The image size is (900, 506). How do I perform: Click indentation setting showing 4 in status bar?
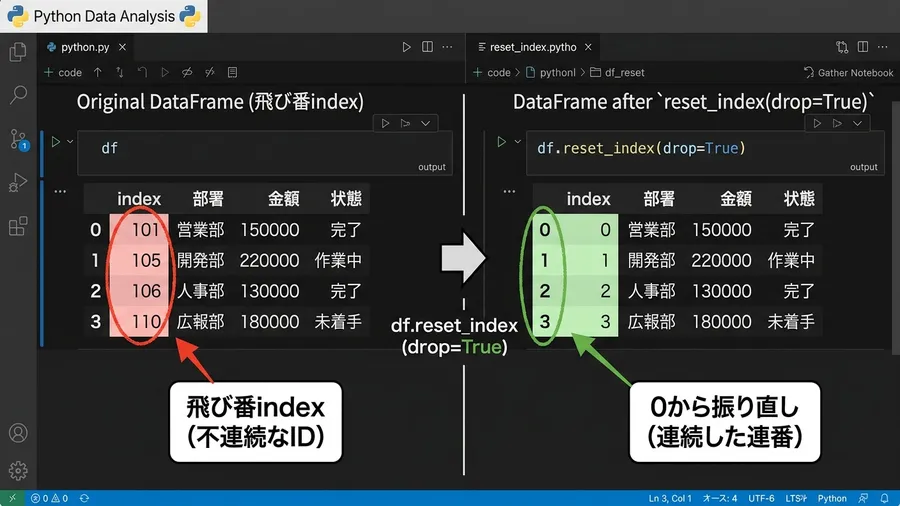point(720,498)
